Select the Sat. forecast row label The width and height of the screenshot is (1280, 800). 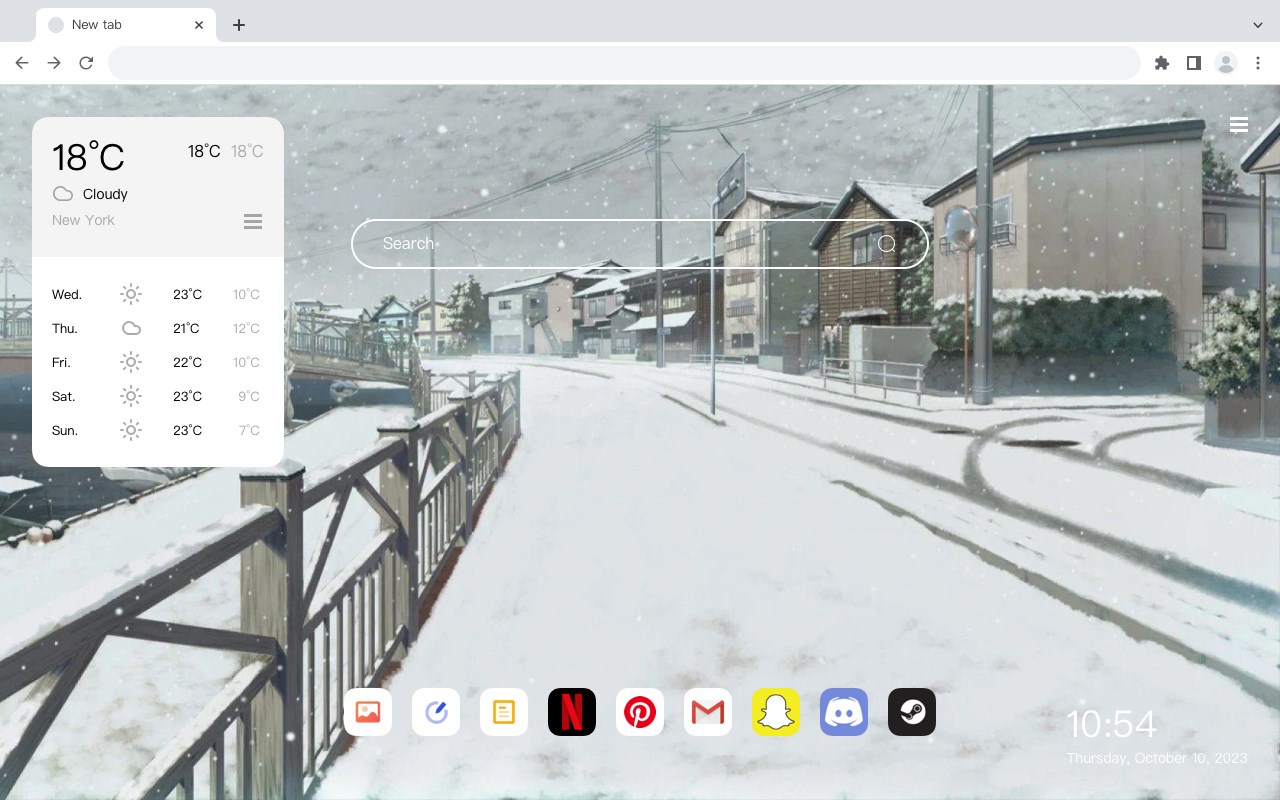(x=64, y=396)
